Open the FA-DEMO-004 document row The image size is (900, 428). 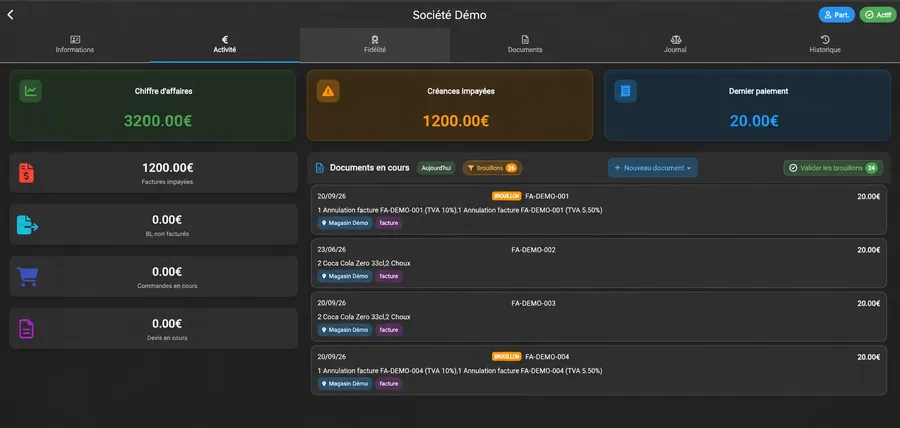pyautogui.click(x=599, y=370)
